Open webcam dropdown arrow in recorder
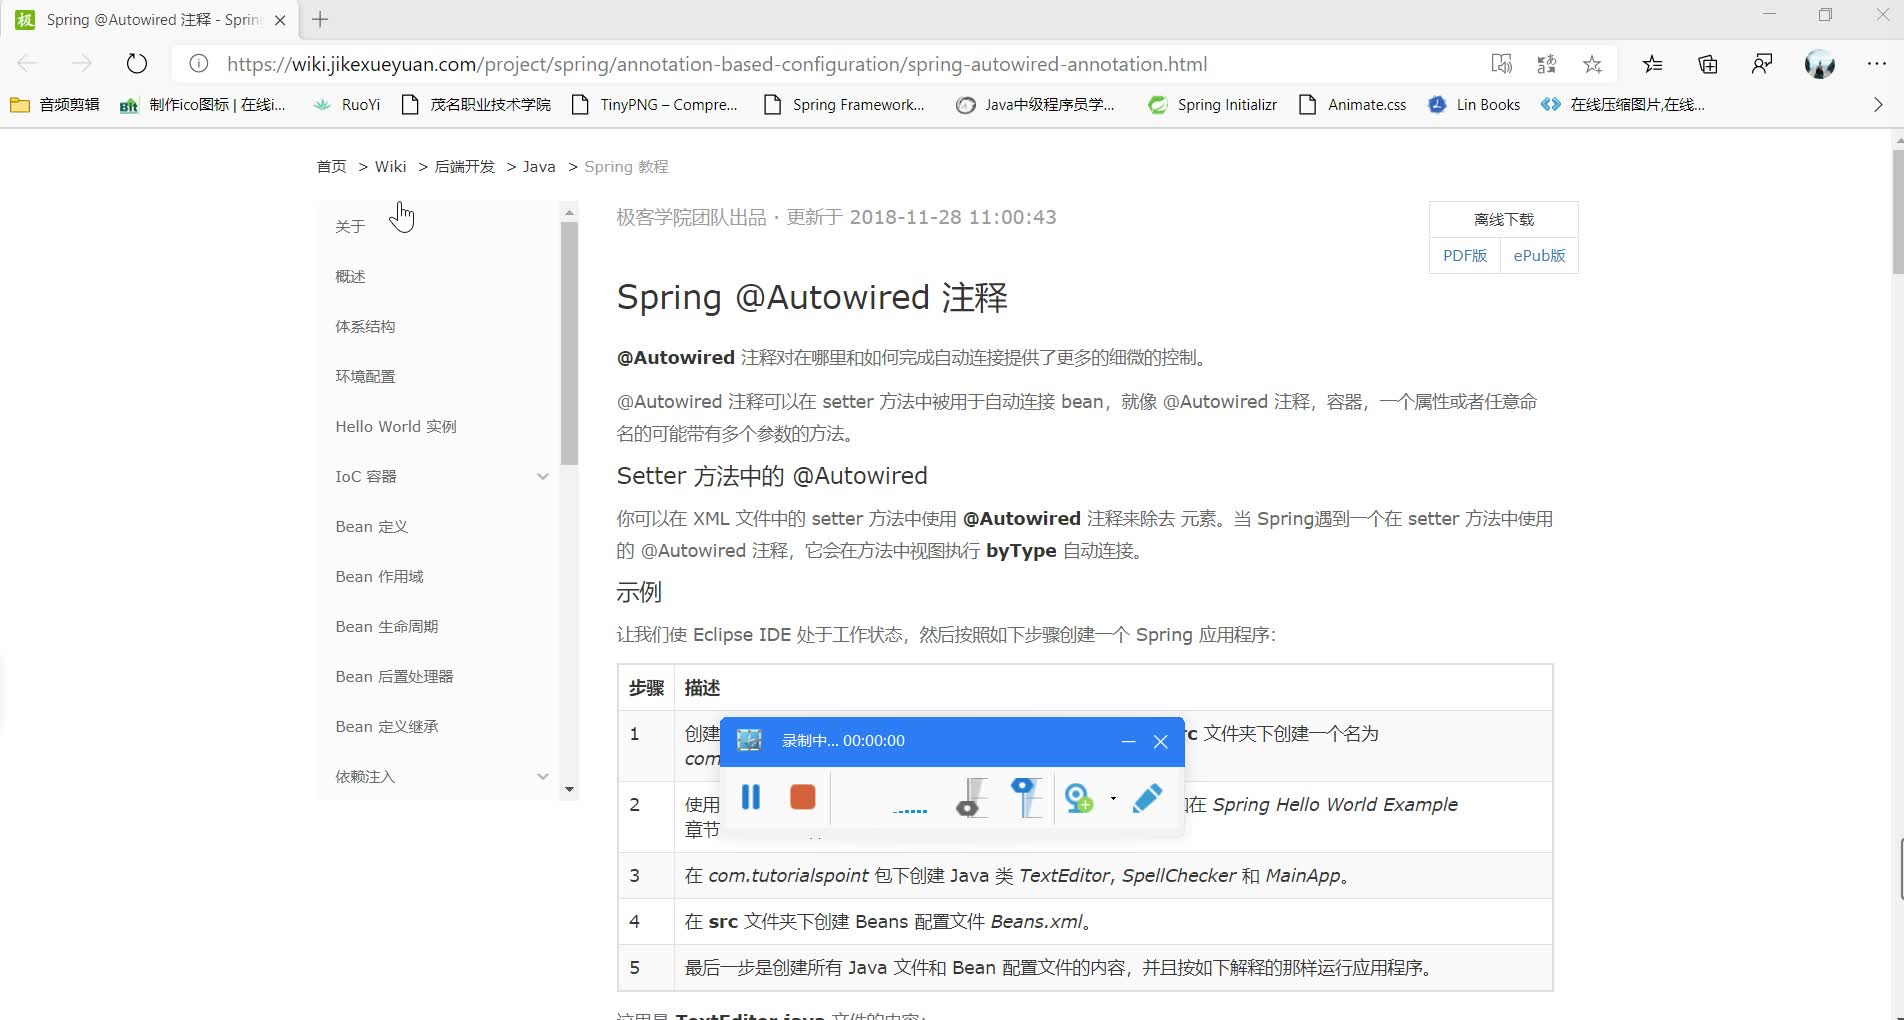This screenshot has height=1020, width=1904. click(x=1113, y=798)
